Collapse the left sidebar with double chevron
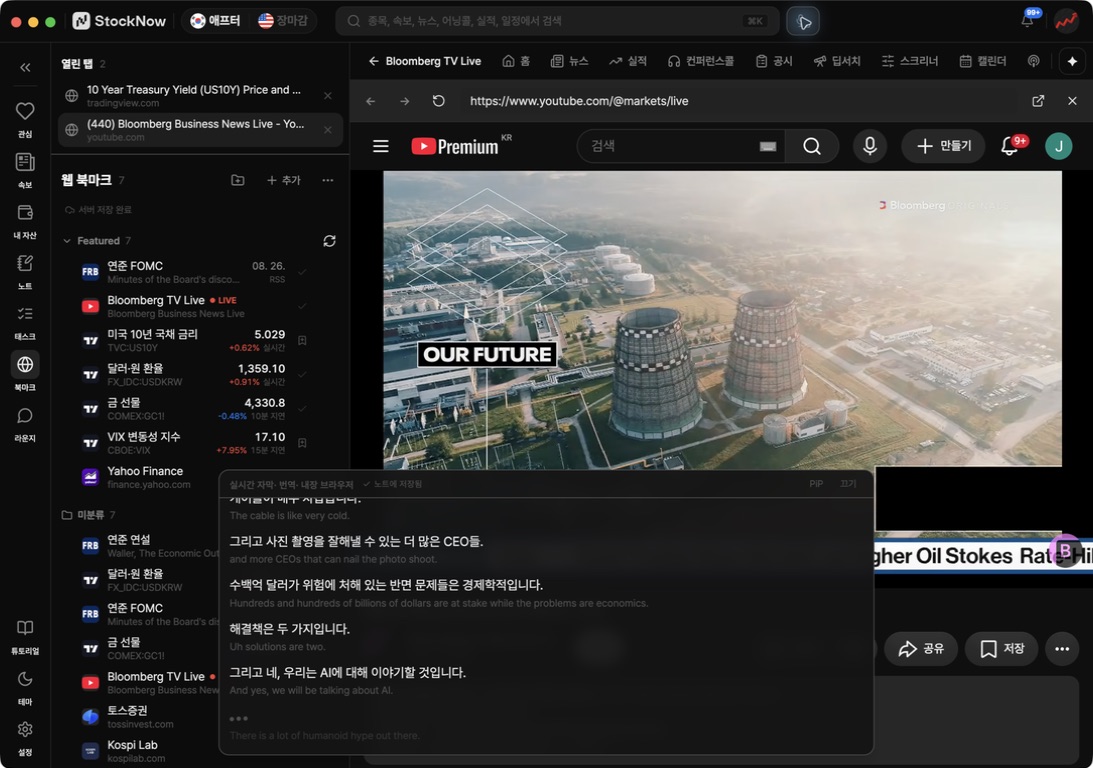The image size is (1093, 768). pyautogui.click(x=25, y=67)
